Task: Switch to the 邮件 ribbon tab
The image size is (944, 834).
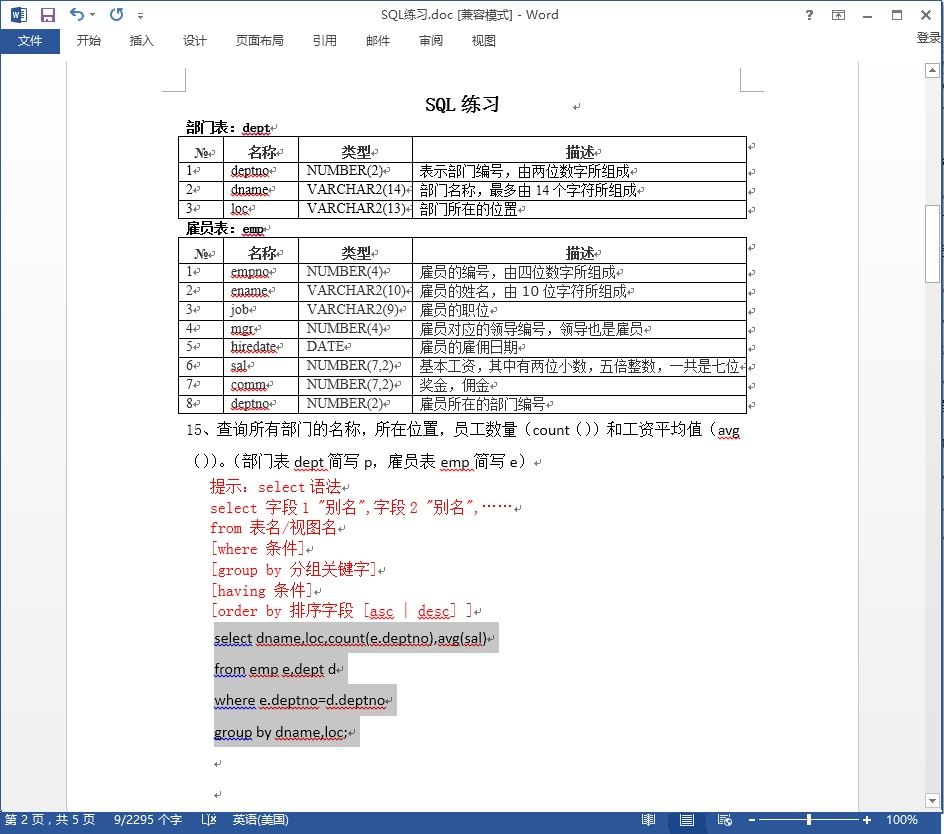Action: click(377, 41)
